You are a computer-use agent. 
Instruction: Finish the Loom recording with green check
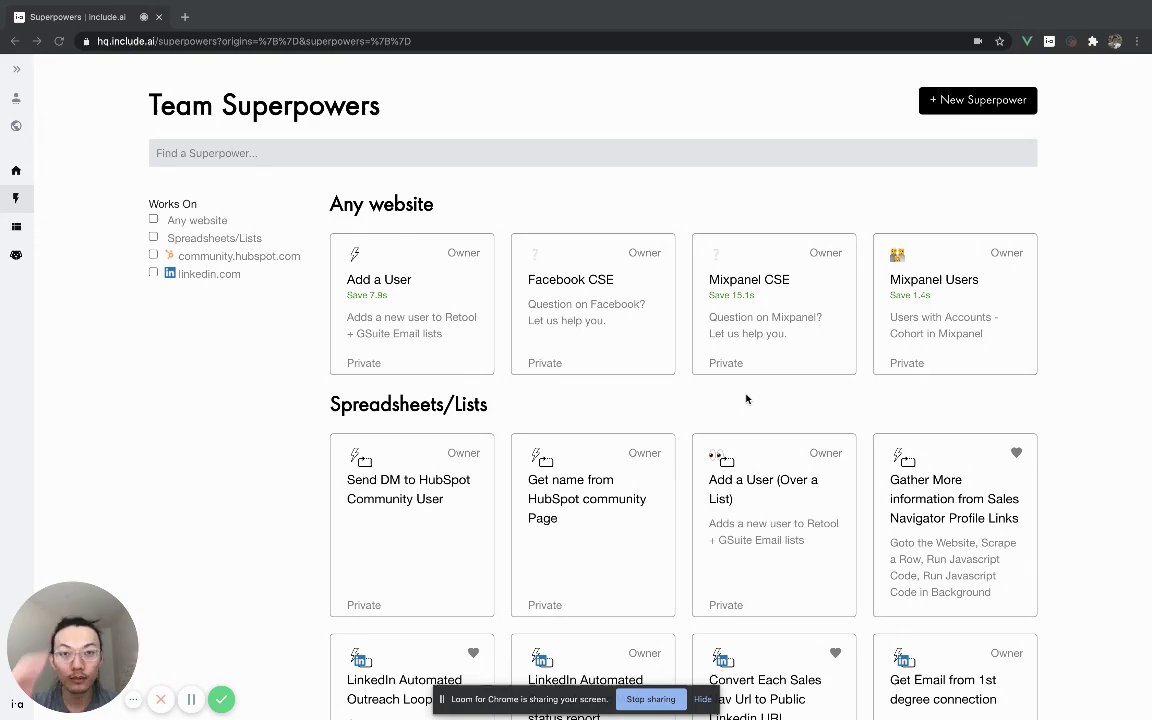(221, 699)
